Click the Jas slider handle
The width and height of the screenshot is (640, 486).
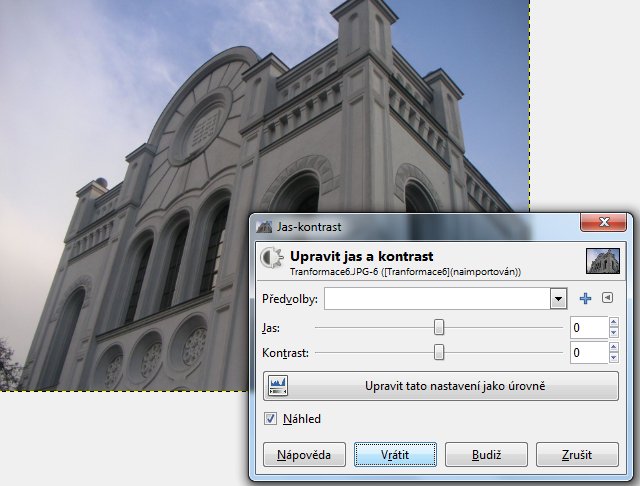[439, 327]
